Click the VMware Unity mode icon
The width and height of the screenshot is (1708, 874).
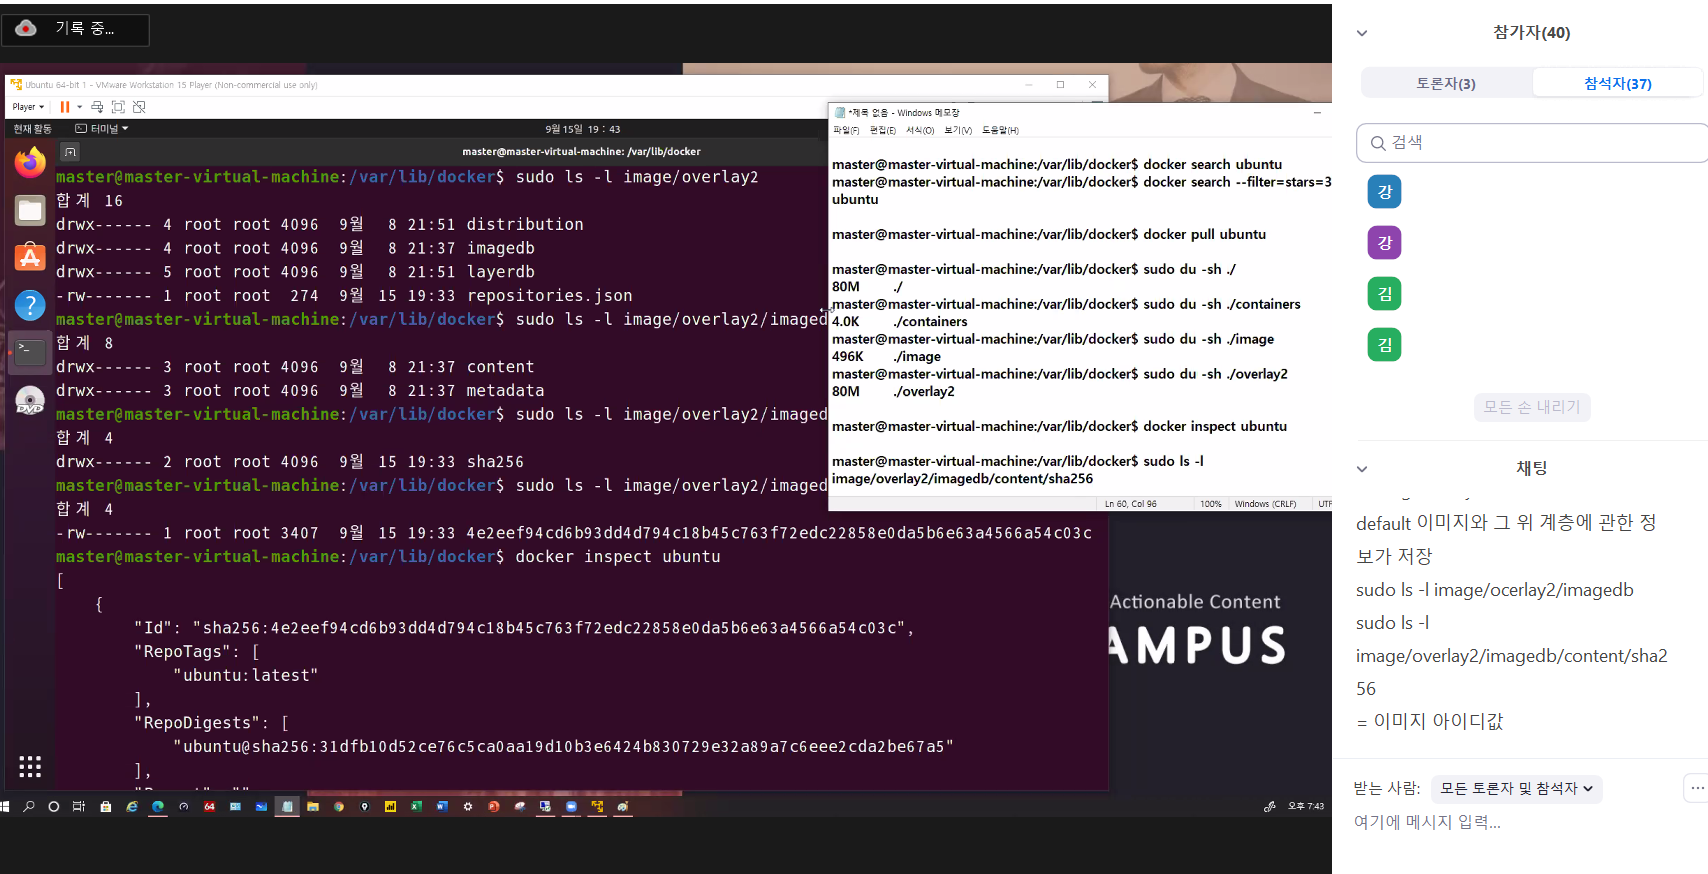coord(139,107)
